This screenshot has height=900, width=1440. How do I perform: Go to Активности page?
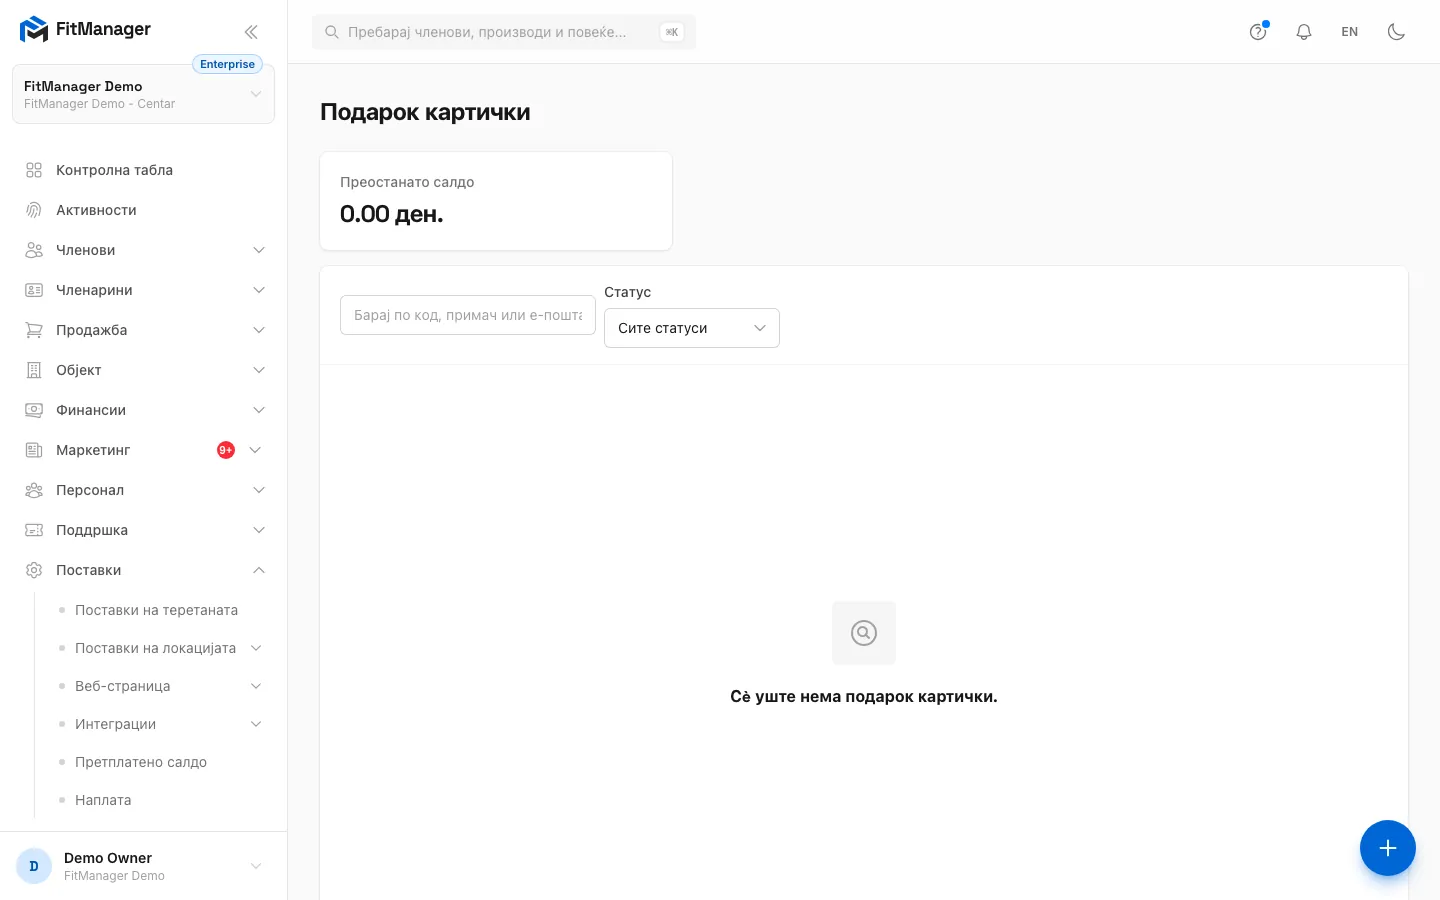point(143,210)
